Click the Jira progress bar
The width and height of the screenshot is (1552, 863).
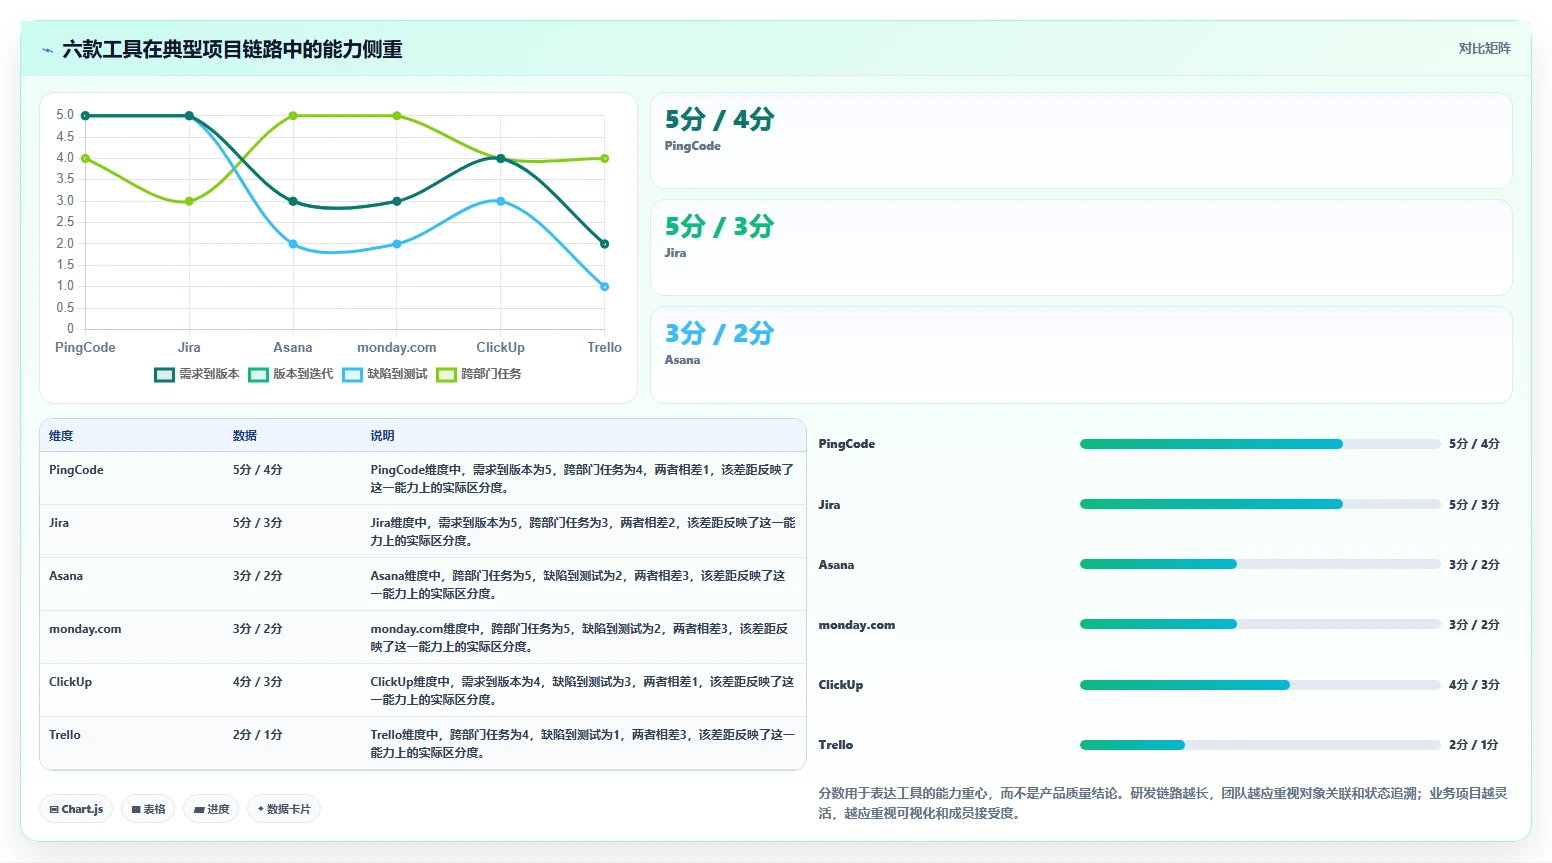(x=1260, y=504)
